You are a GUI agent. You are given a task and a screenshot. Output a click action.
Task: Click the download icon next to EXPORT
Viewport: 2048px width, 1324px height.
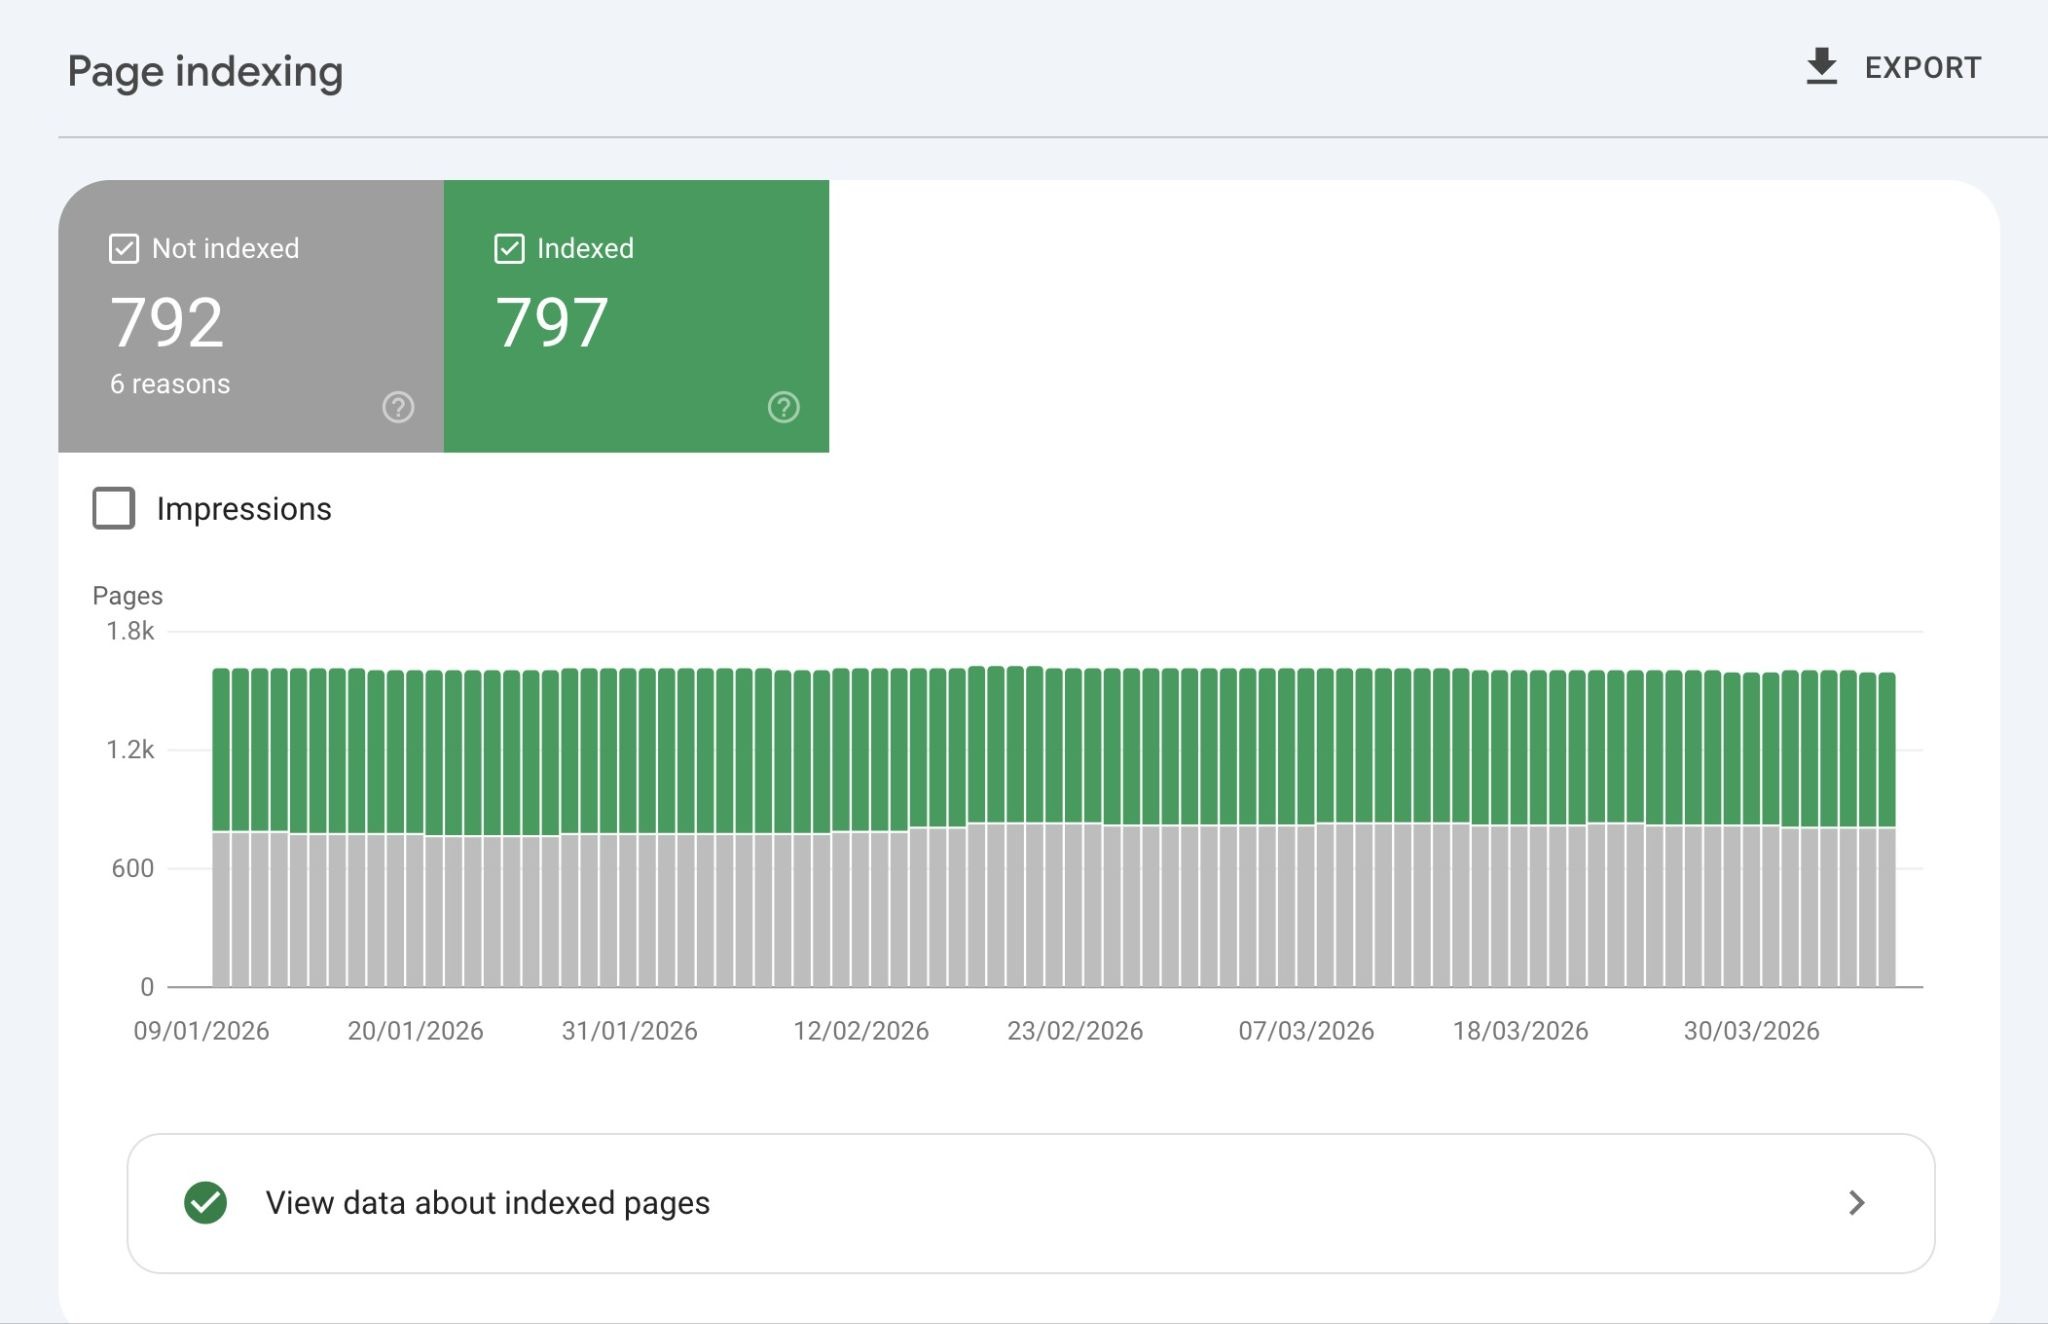[1822, 66]
